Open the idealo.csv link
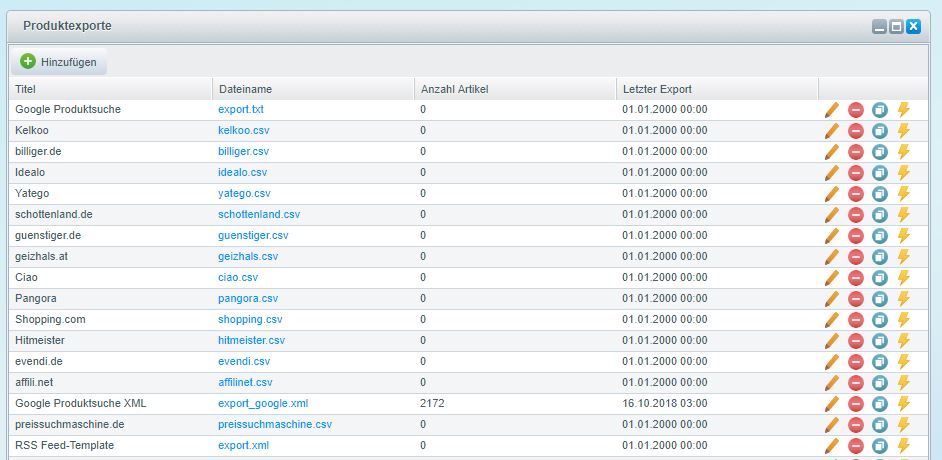 click(x=243, y=172)
